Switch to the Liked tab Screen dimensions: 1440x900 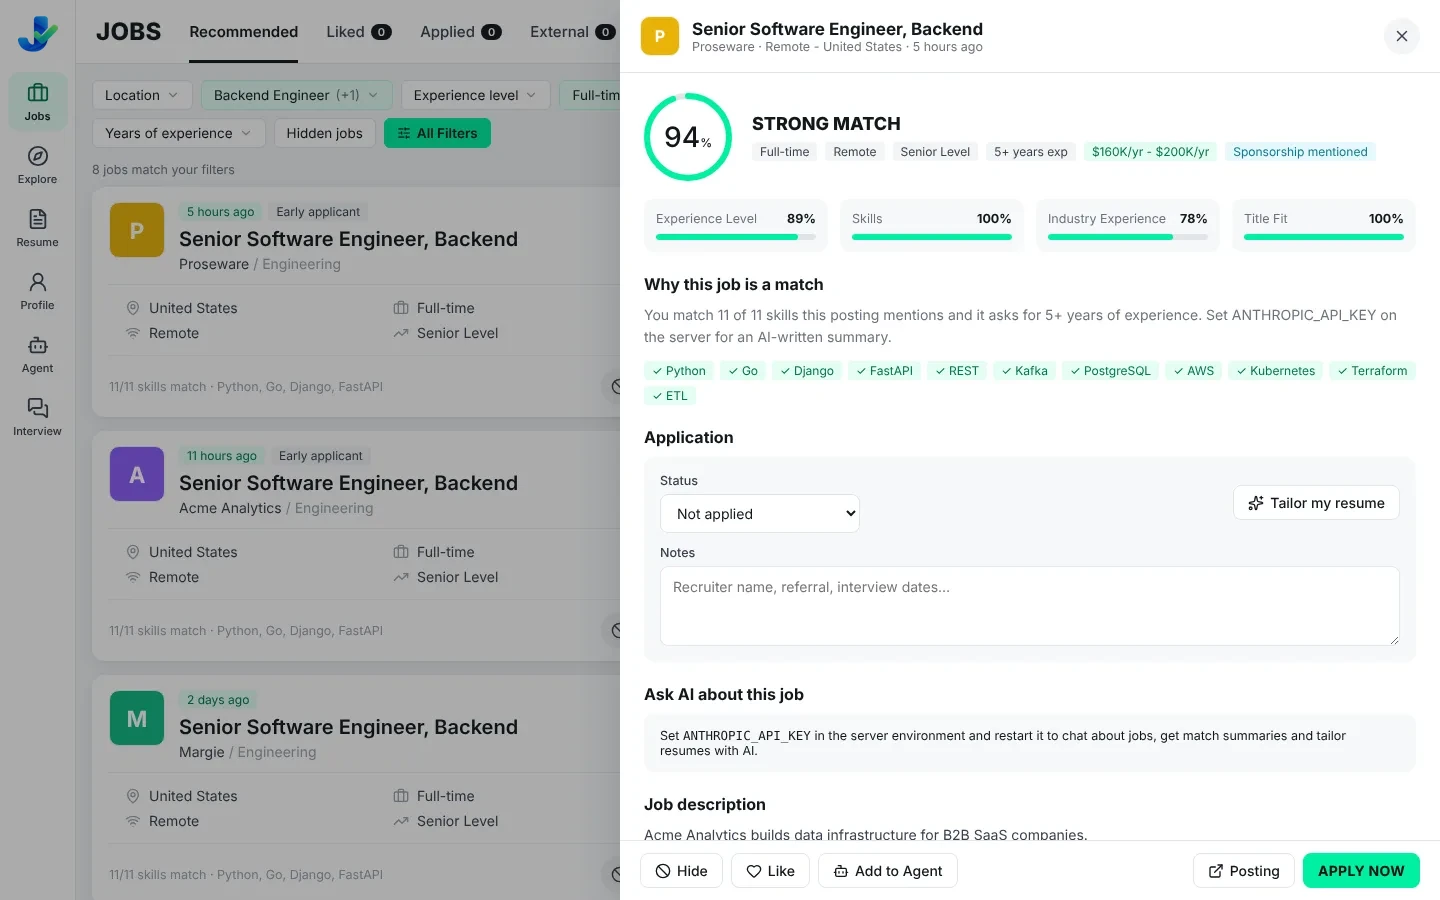tap(358, 32)
